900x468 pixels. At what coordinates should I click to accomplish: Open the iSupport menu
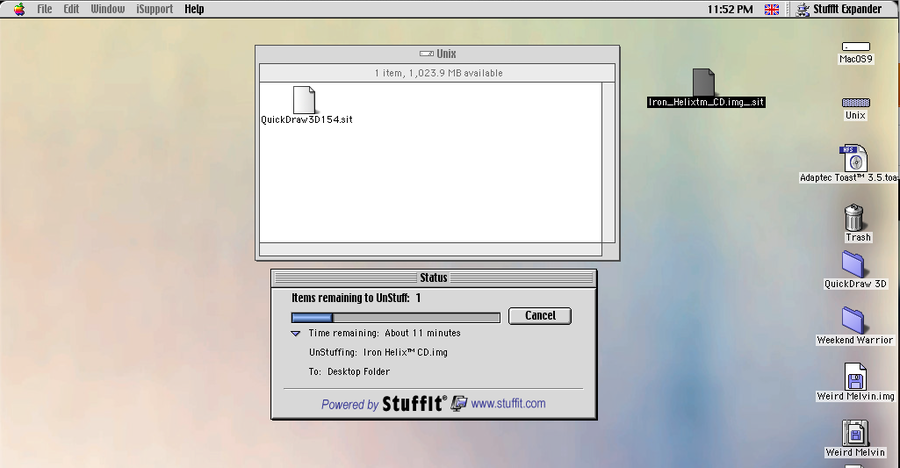154,9
